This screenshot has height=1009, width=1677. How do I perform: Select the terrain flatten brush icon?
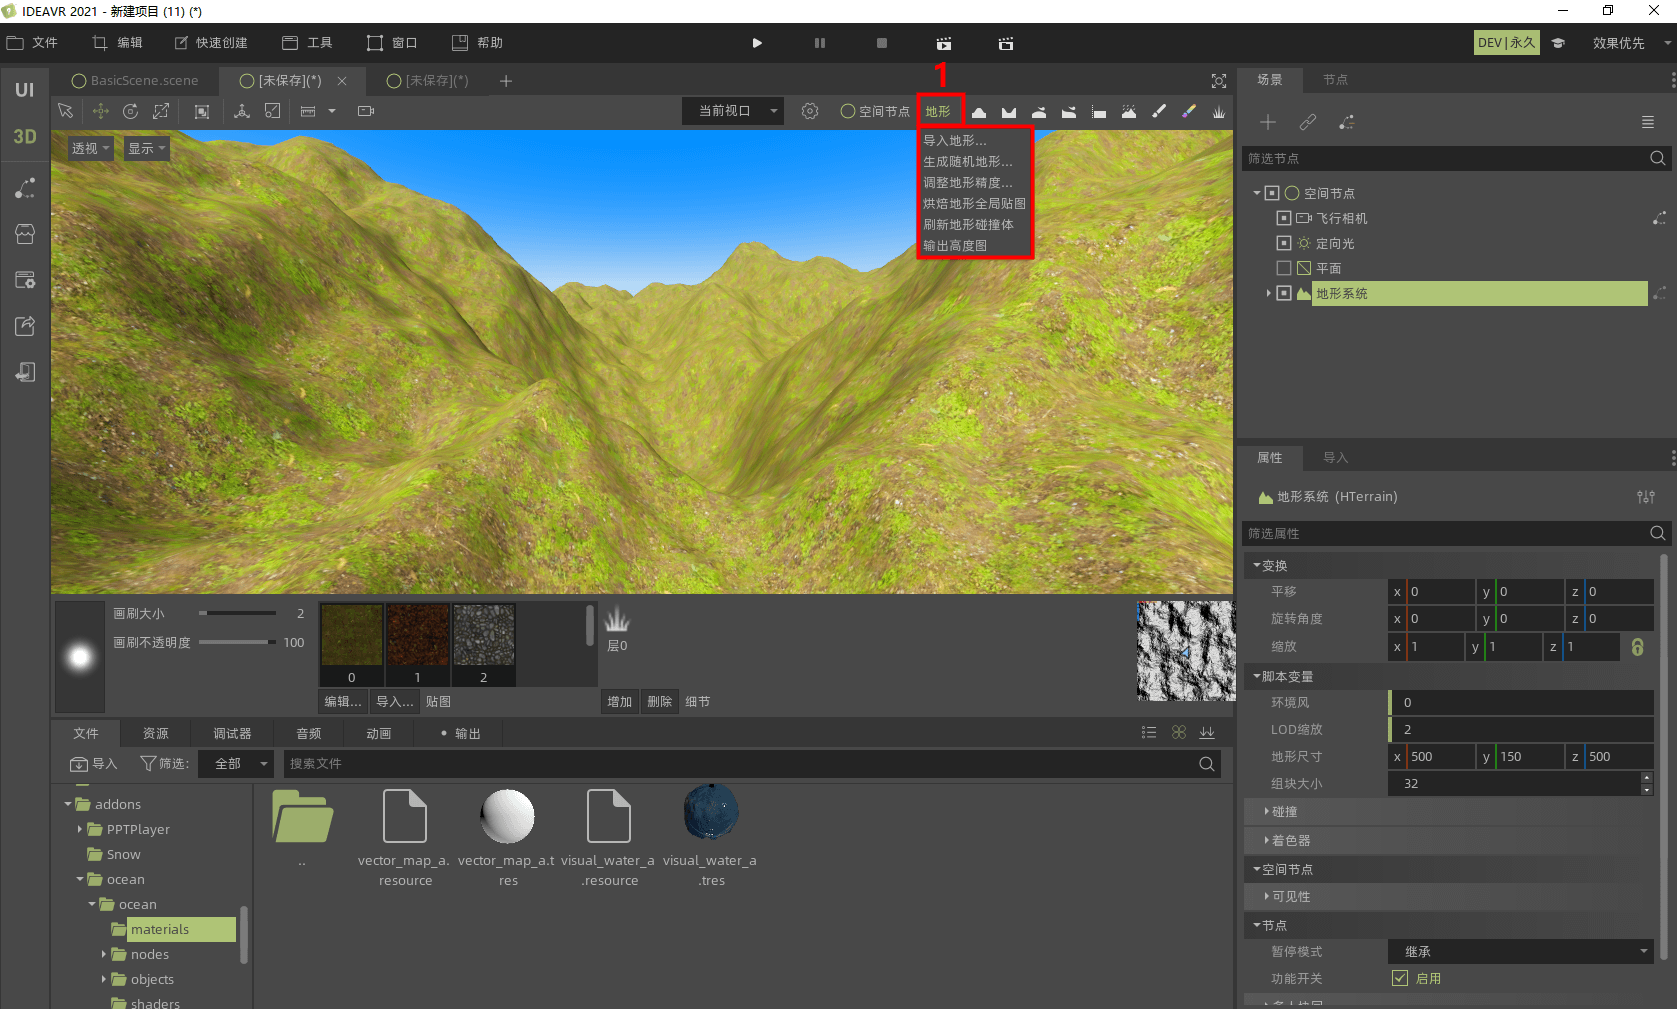tap(1099, 112)
